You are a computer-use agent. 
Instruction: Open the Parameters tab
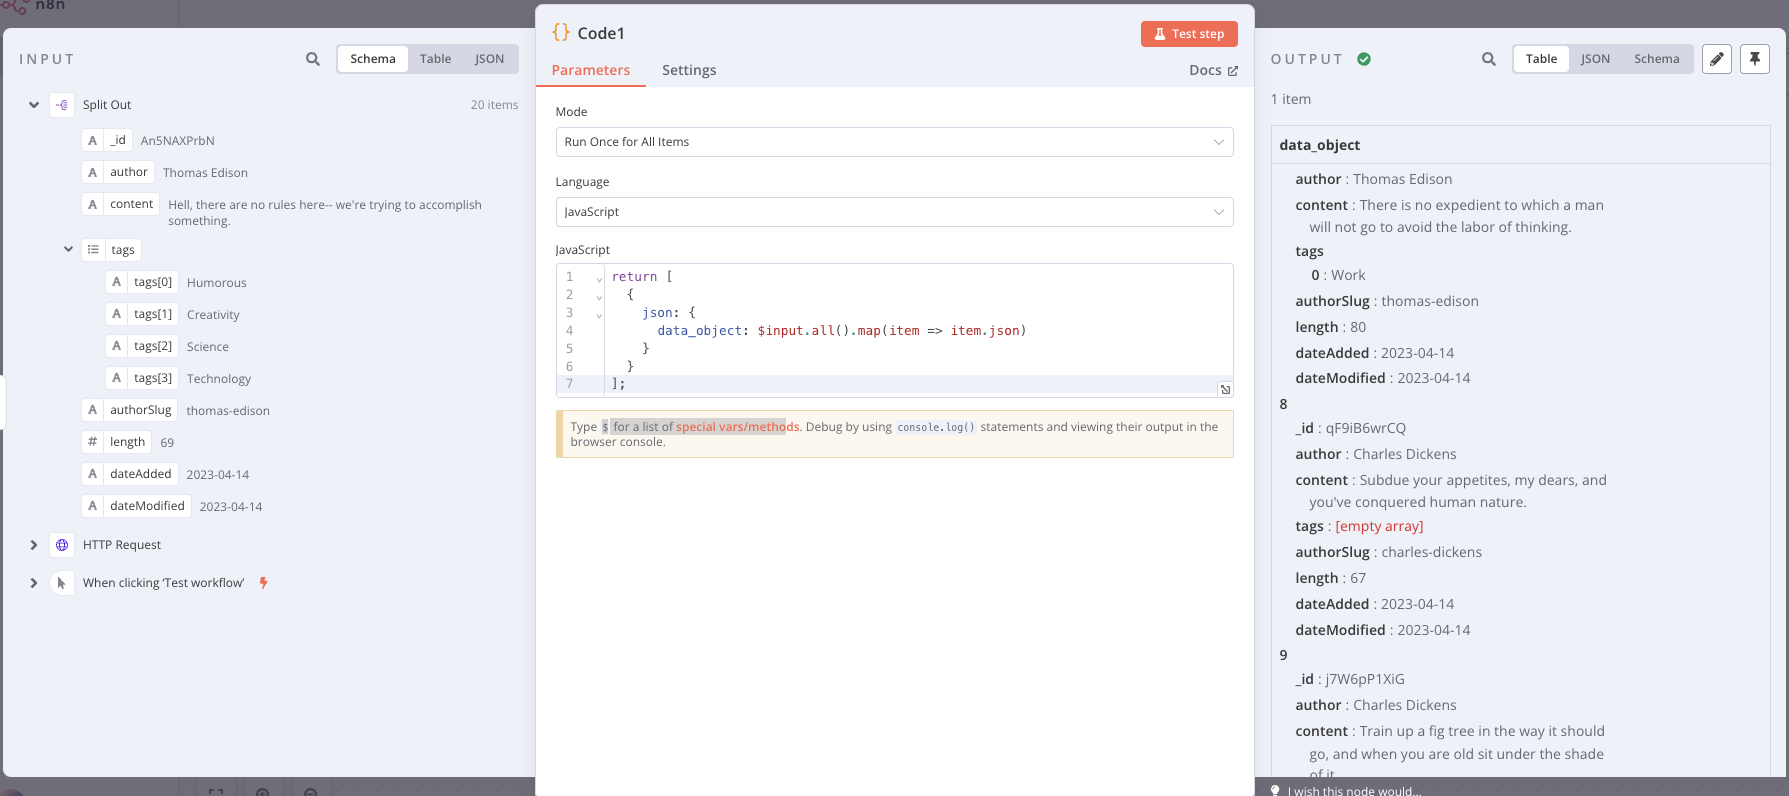(591, 70)
